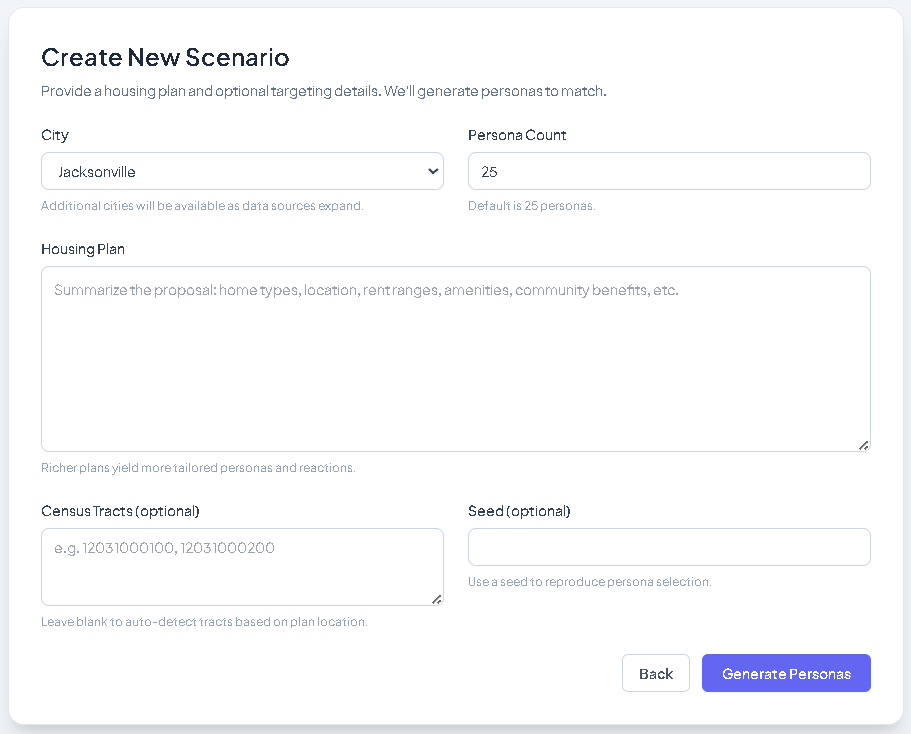Click the chevron arrow in City select
Screen dimensions: 911x734
click(x=433, y=171)
